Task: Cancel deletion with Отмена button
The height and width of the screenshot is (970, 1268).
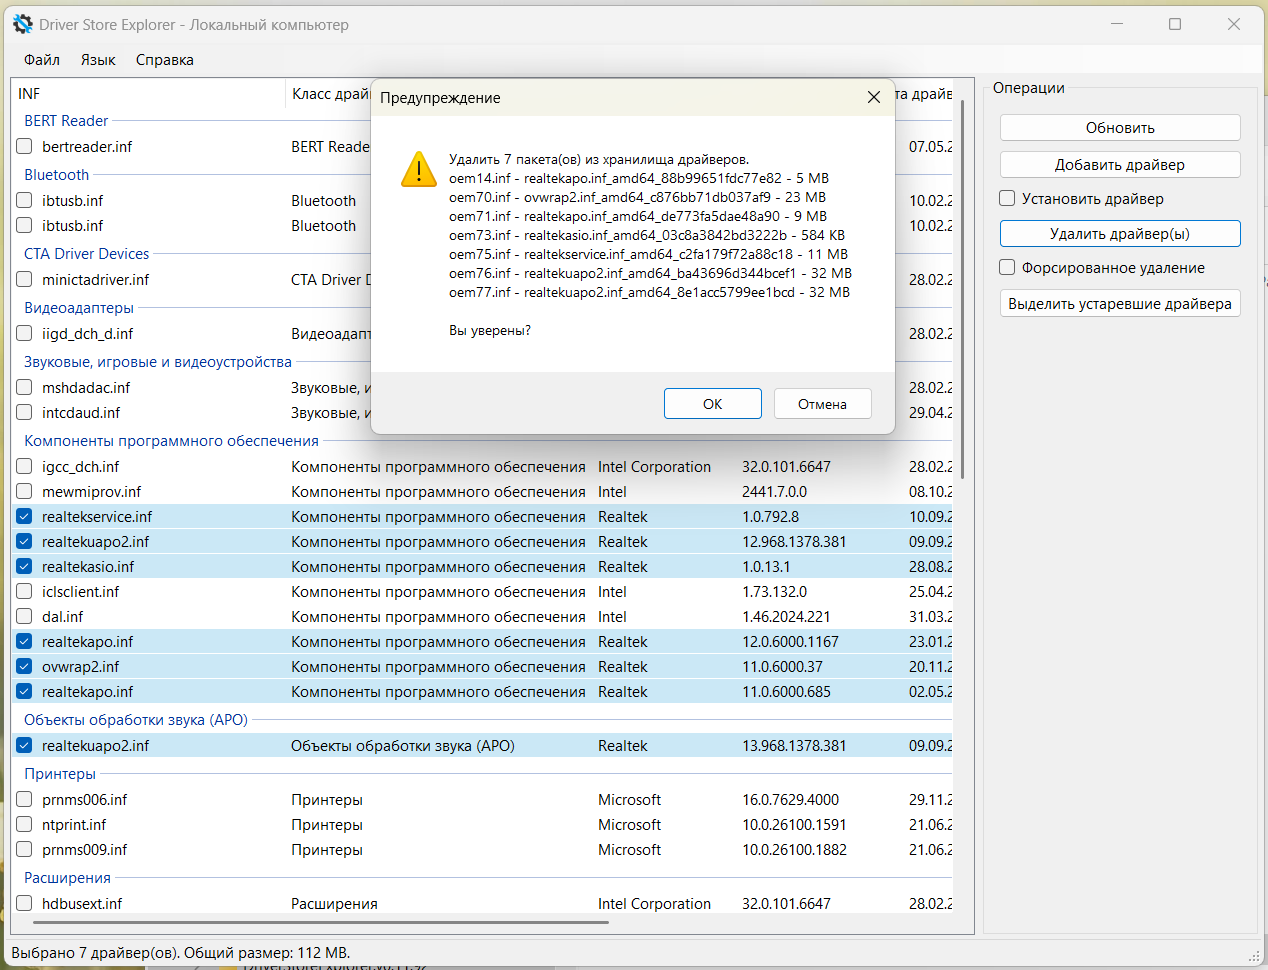Action: (822, 404)
